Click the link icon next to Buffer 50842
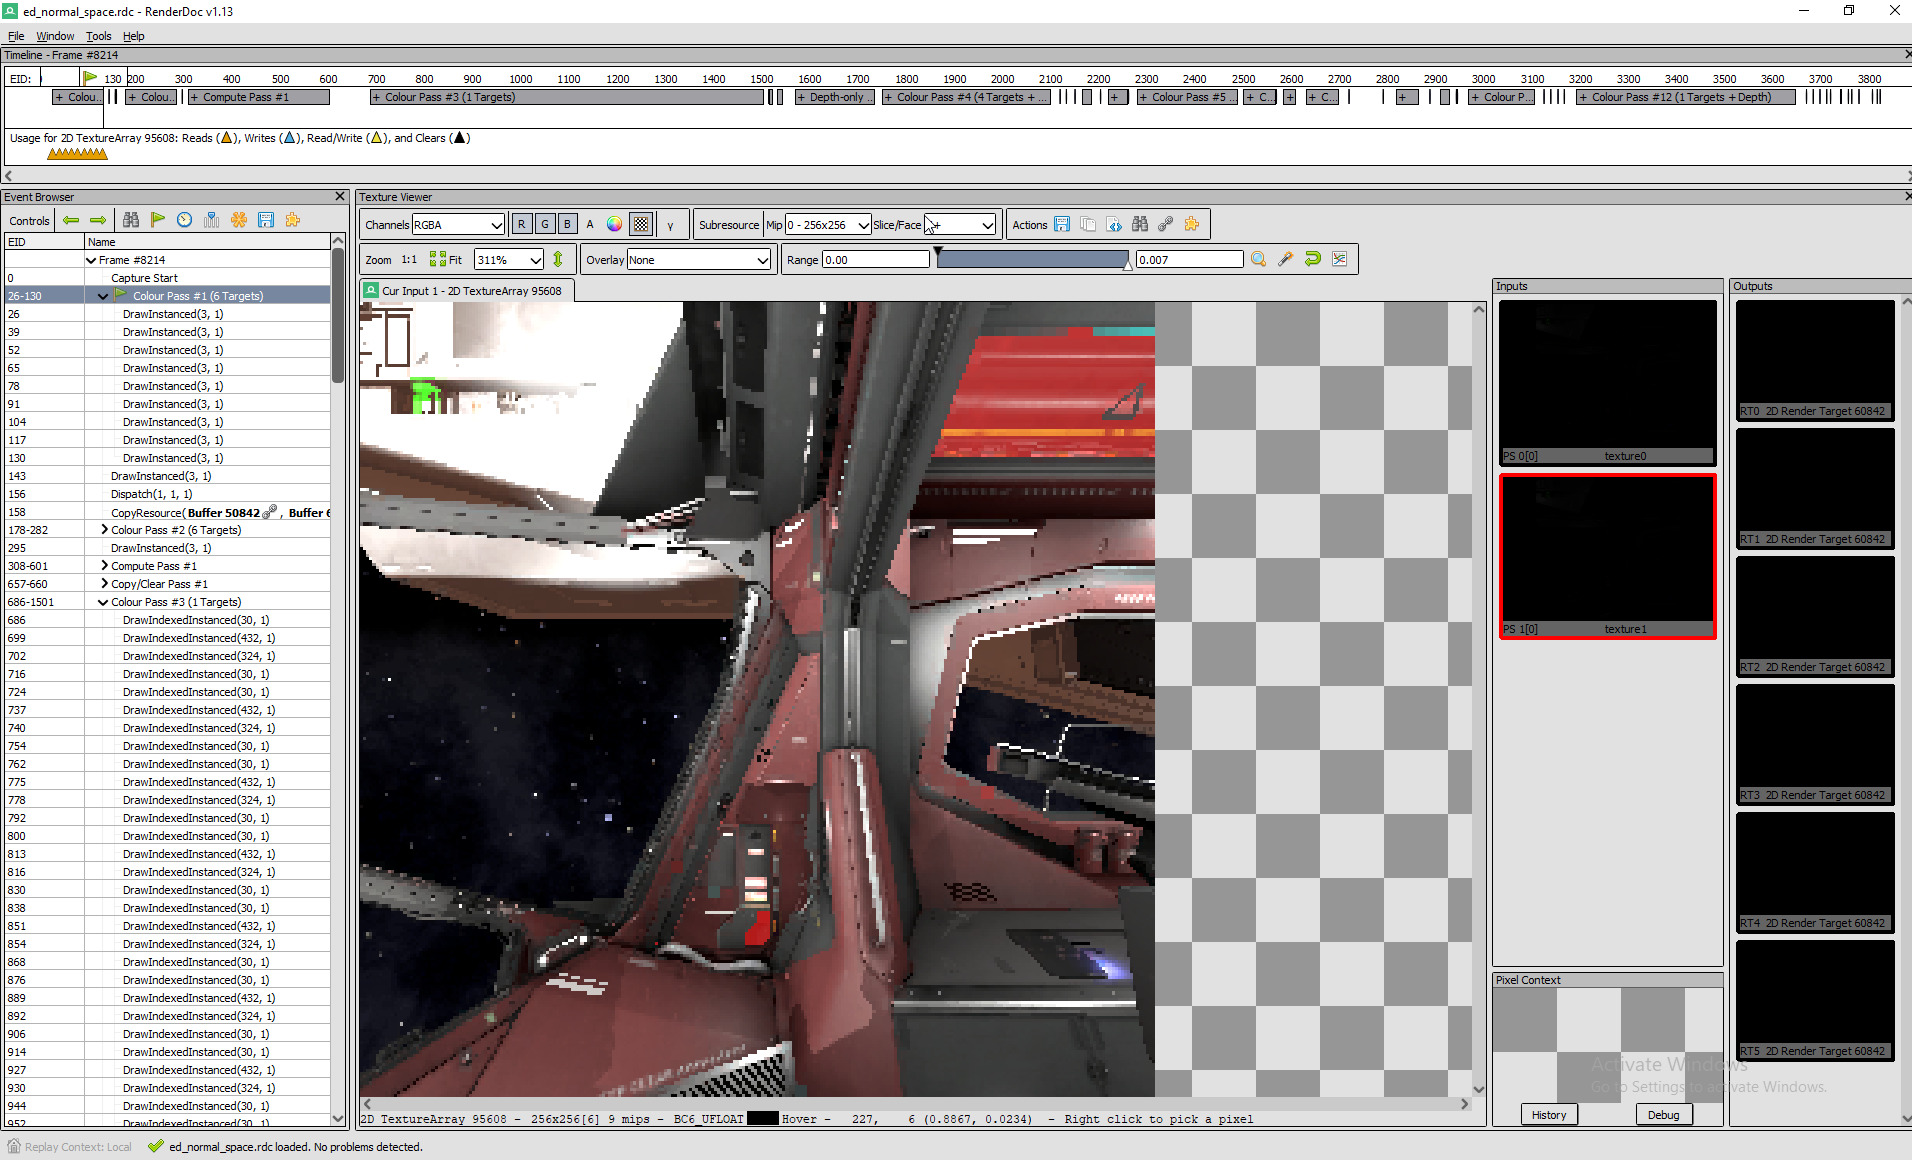 (x=270, y=512)
